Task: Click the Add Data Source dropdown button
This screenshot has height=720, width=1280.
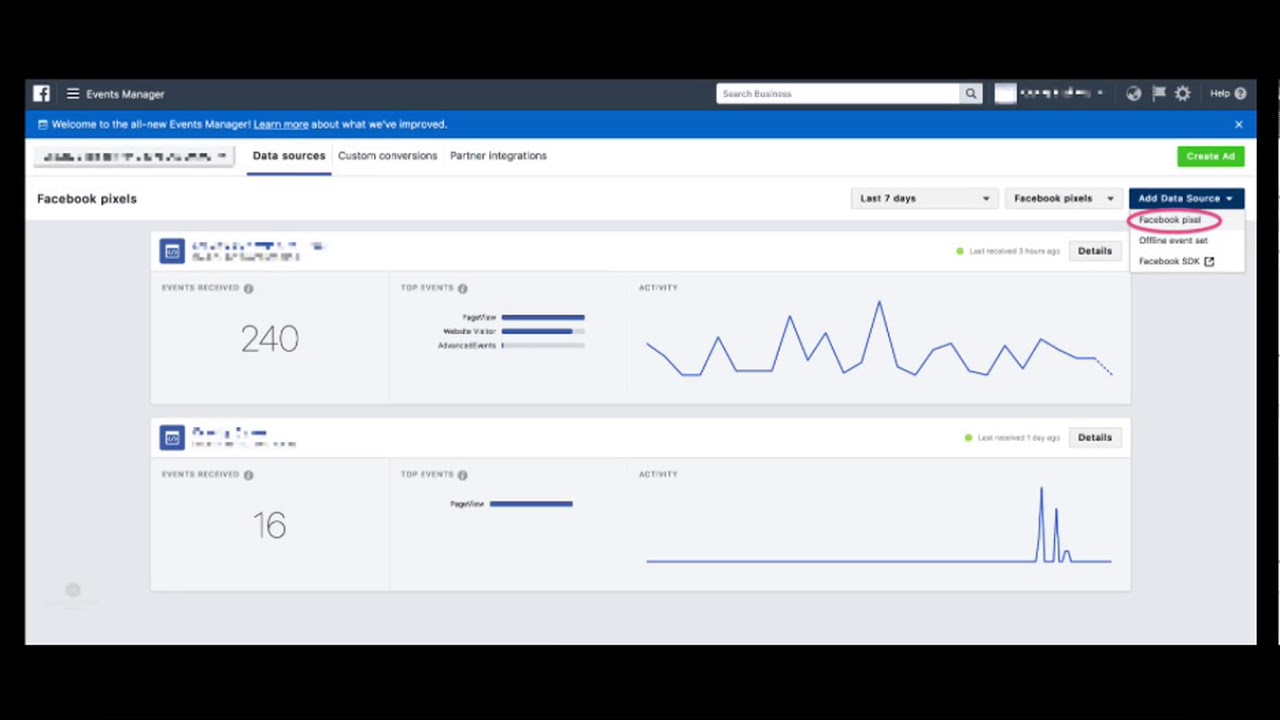Action: (x=1186, y=198)
